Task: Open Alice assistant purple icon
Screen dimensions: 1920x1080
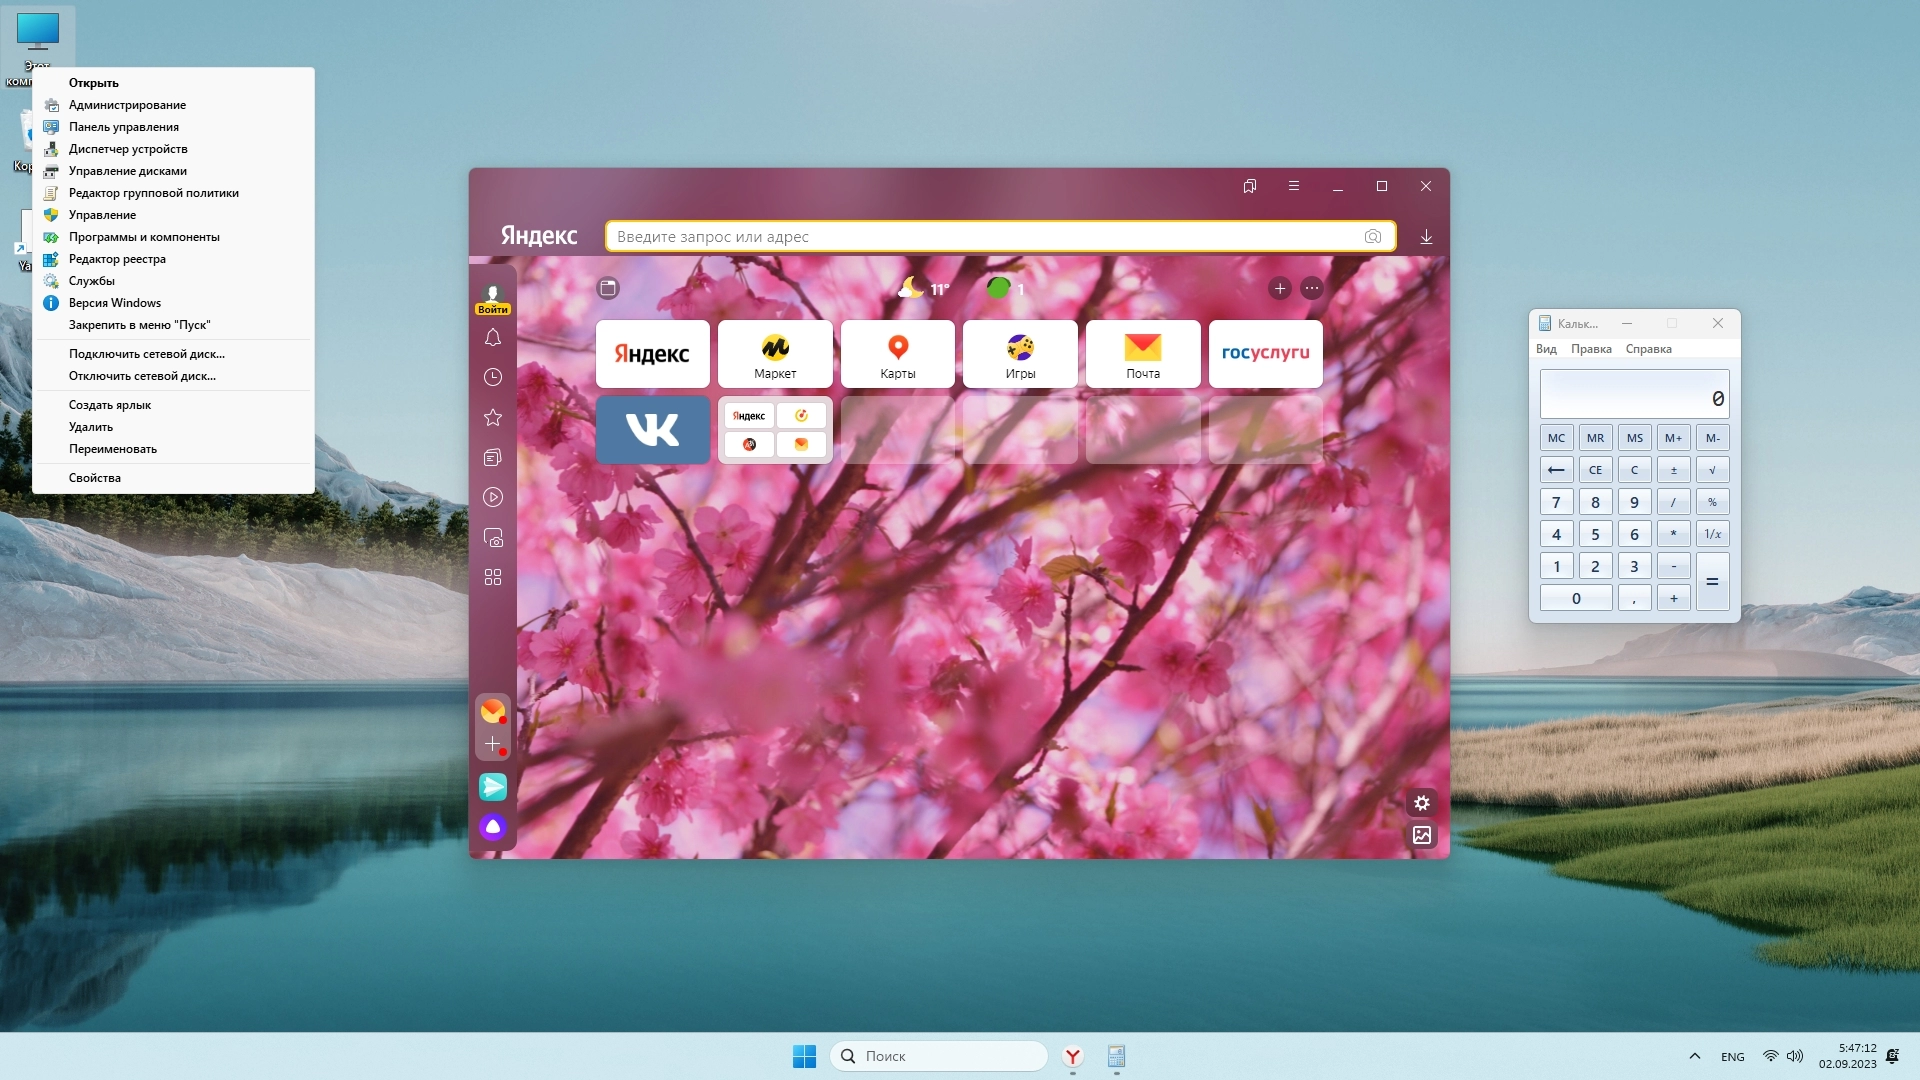Action: (492, 827)
